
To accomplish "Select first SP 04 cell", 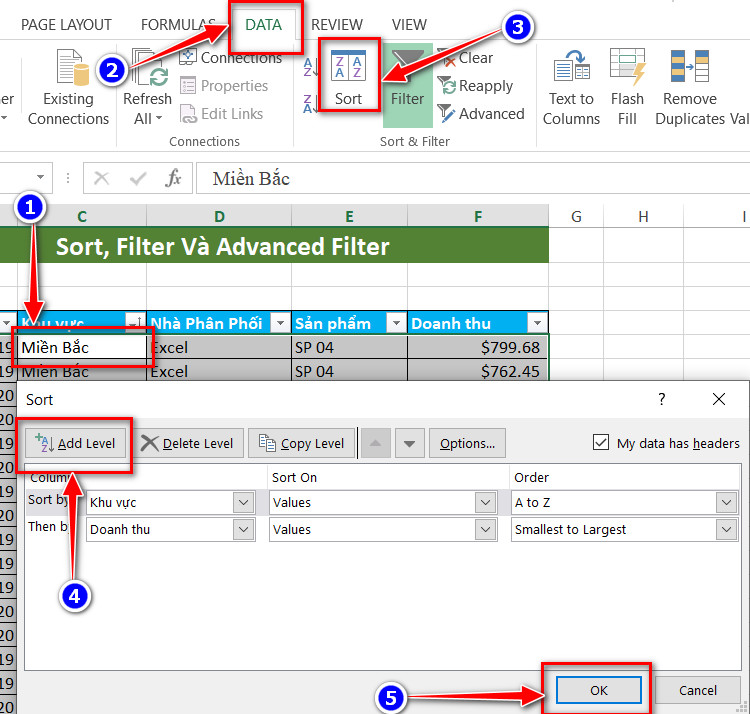I will pyautogui.click(x=349, y=347).
